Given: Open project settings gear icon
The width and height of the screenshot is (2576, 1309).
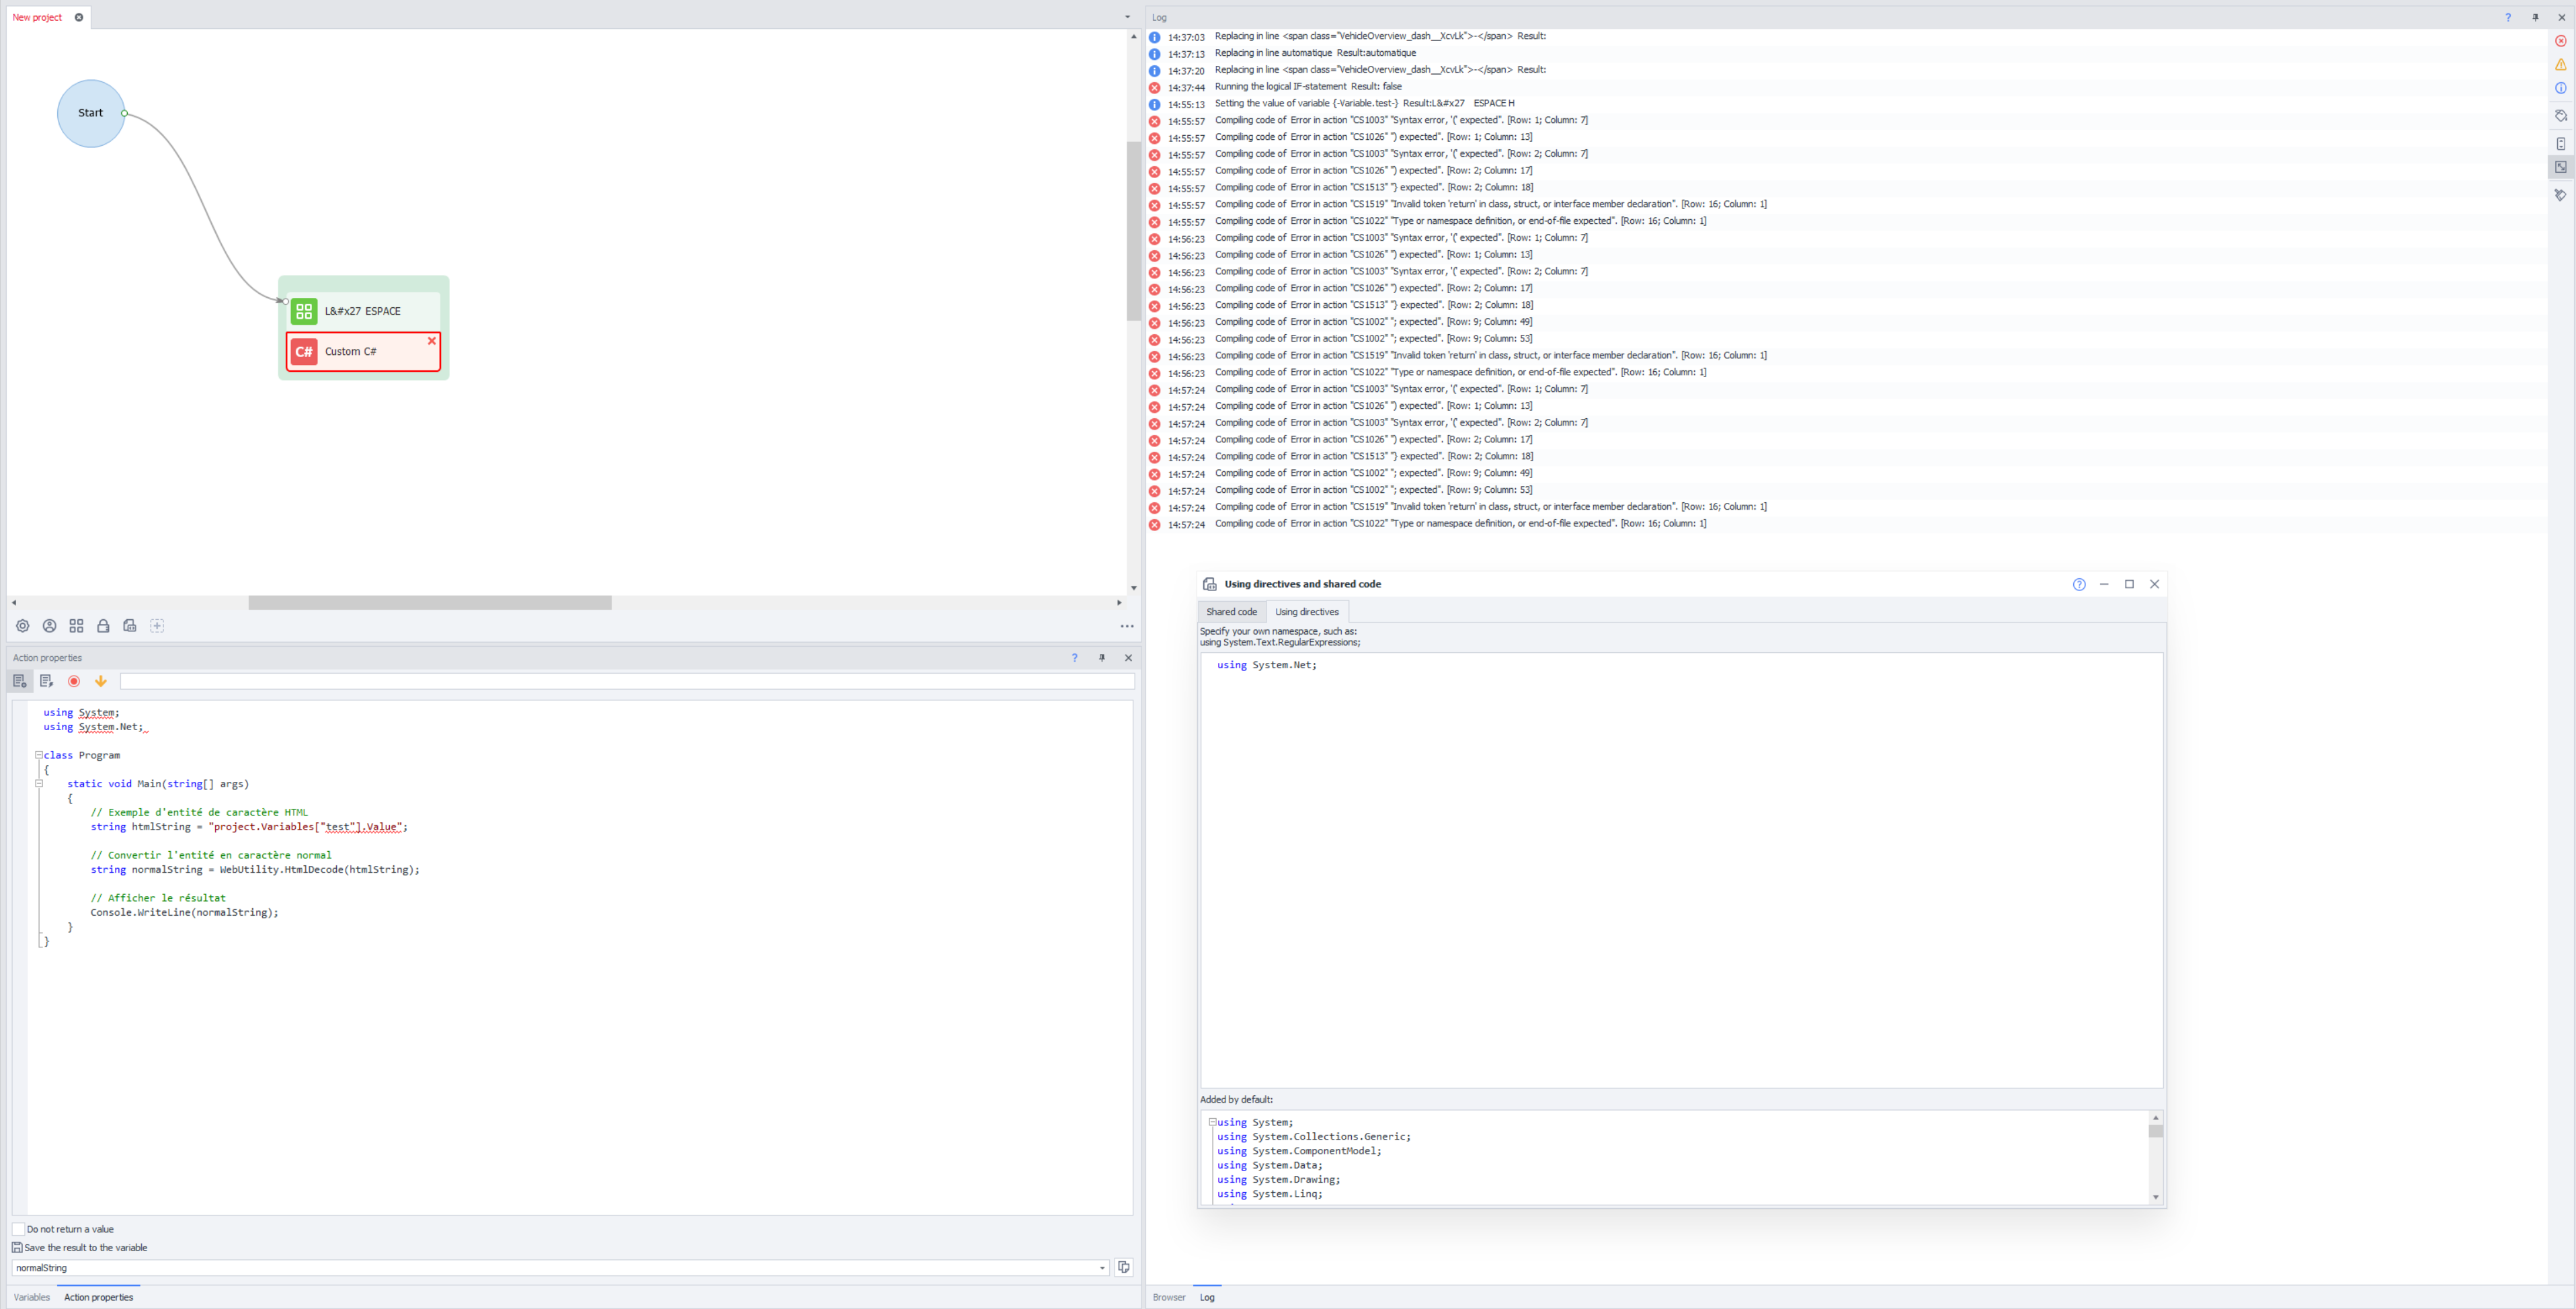Looking at the screenshot, I should pos(22,626).
